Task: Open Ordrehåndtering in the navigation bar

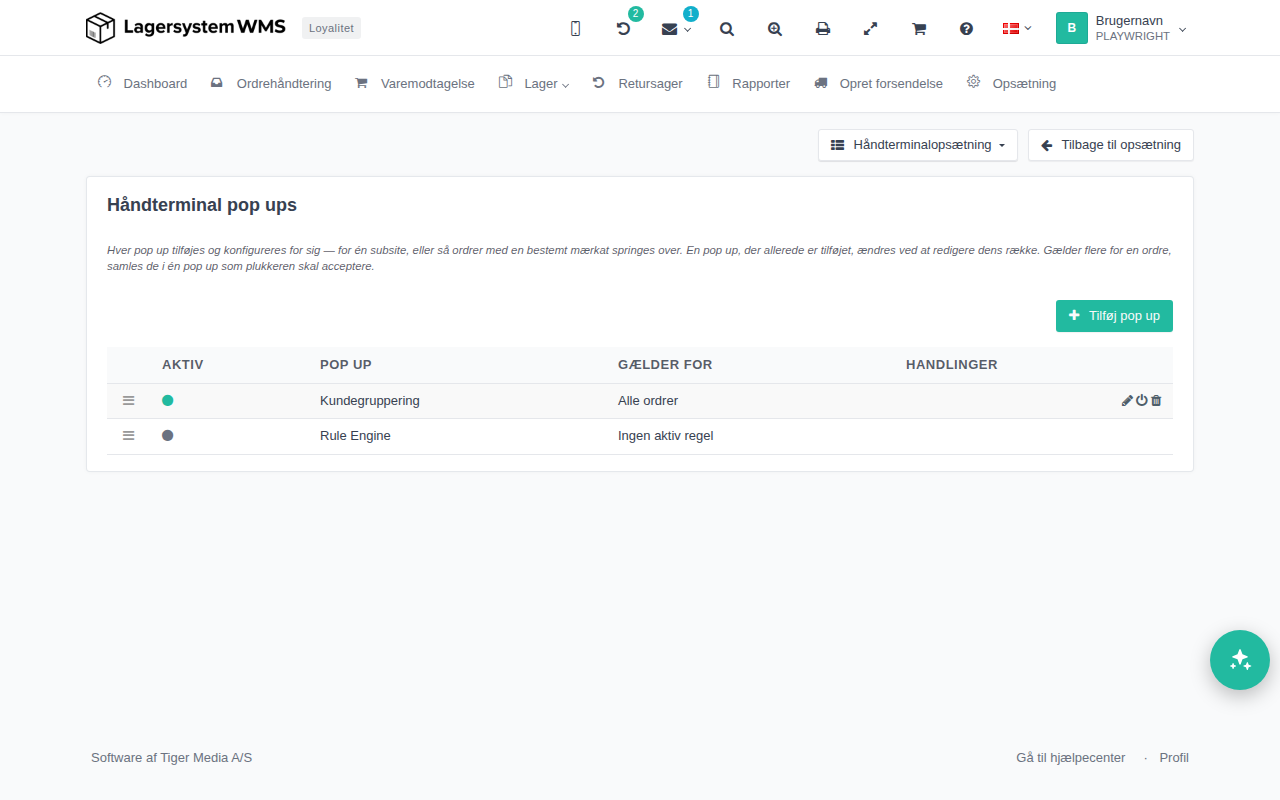Action: 271,83
